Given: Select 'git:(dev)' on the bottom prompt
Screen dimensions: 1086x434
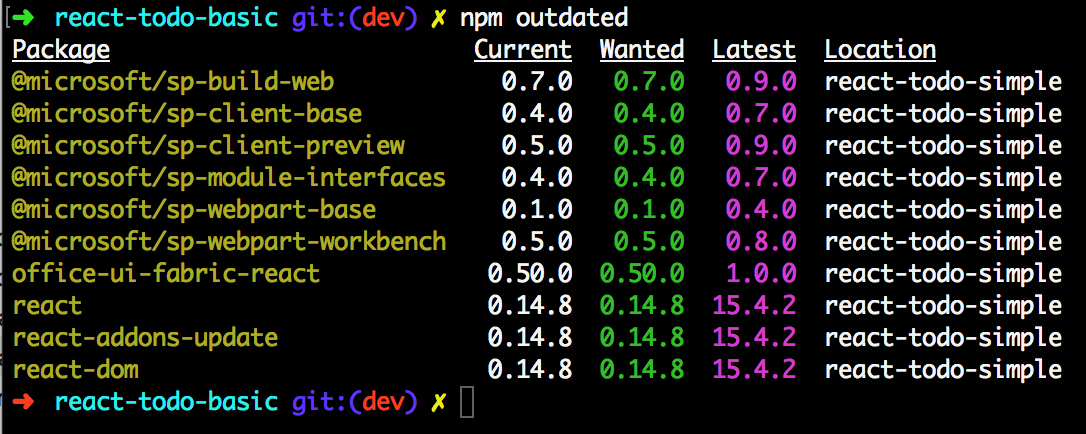Looking at the screenshot, I should pyautogui.click(x=355, y=402).
